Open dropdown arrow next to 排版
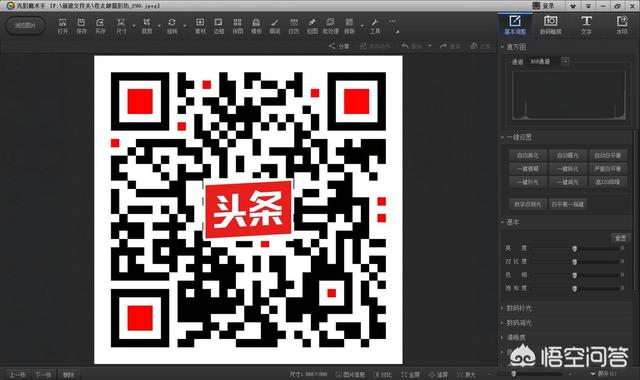The width and height of the screenshot is (640, 380). (362, 26)
